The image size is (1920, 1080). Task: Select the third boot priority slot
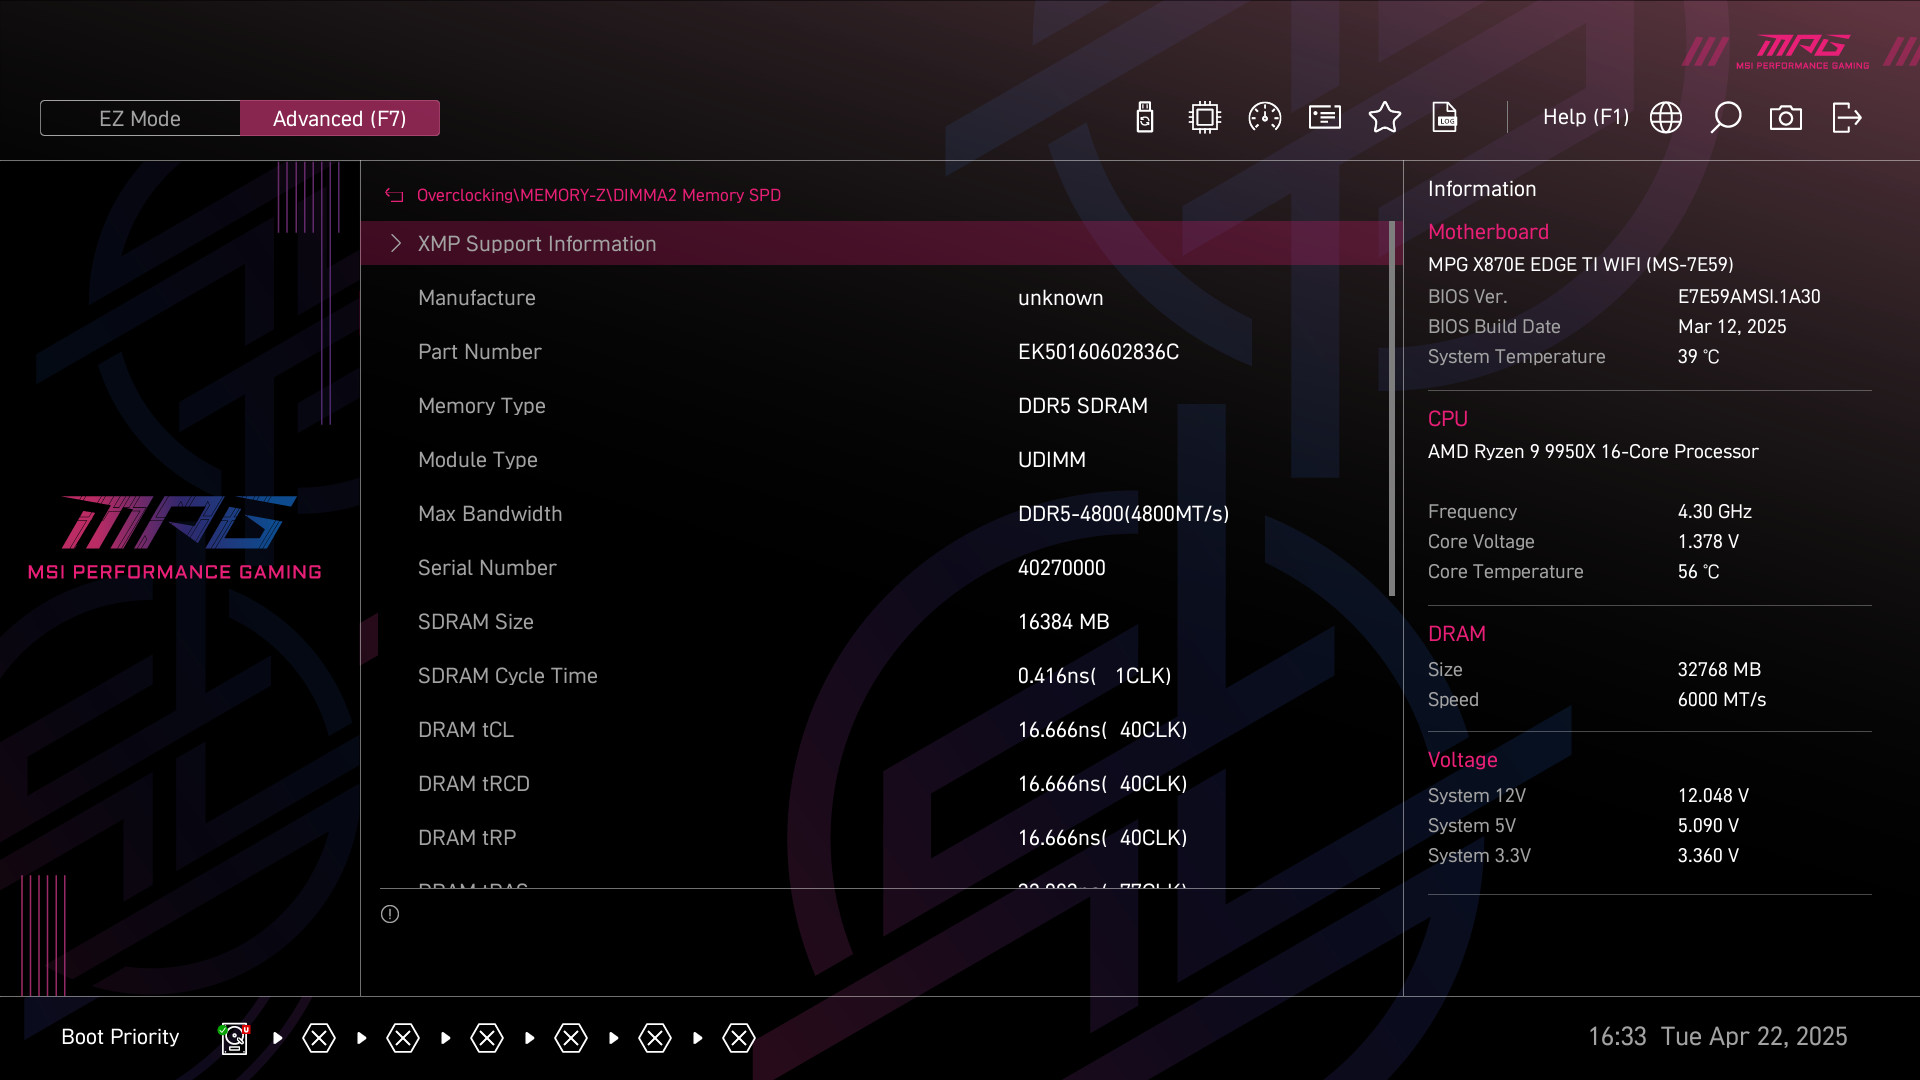[403, 1038]
